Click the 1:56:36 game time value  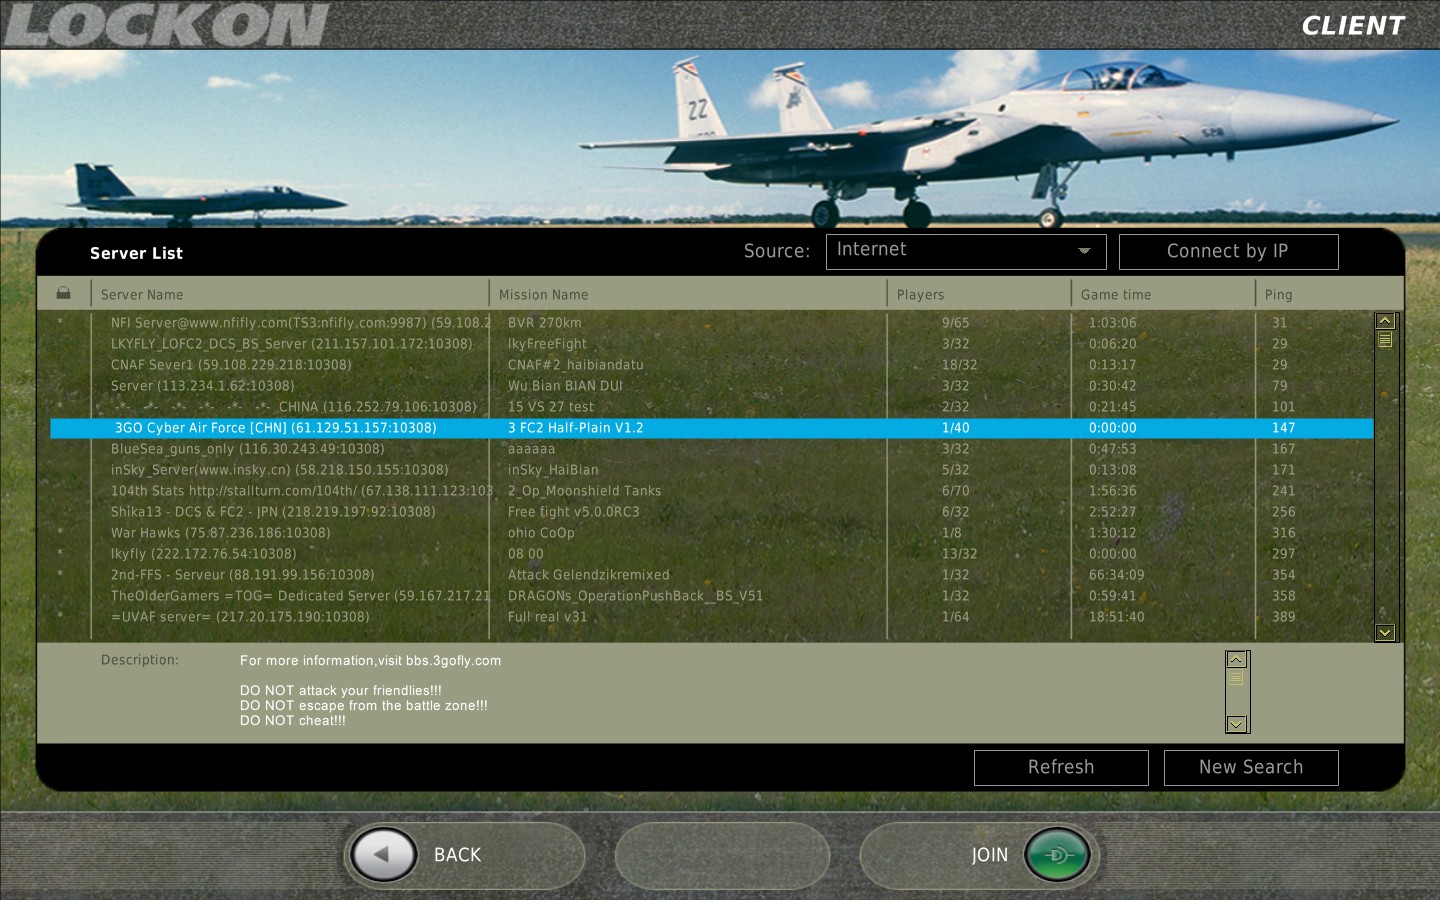point(1112,491)
